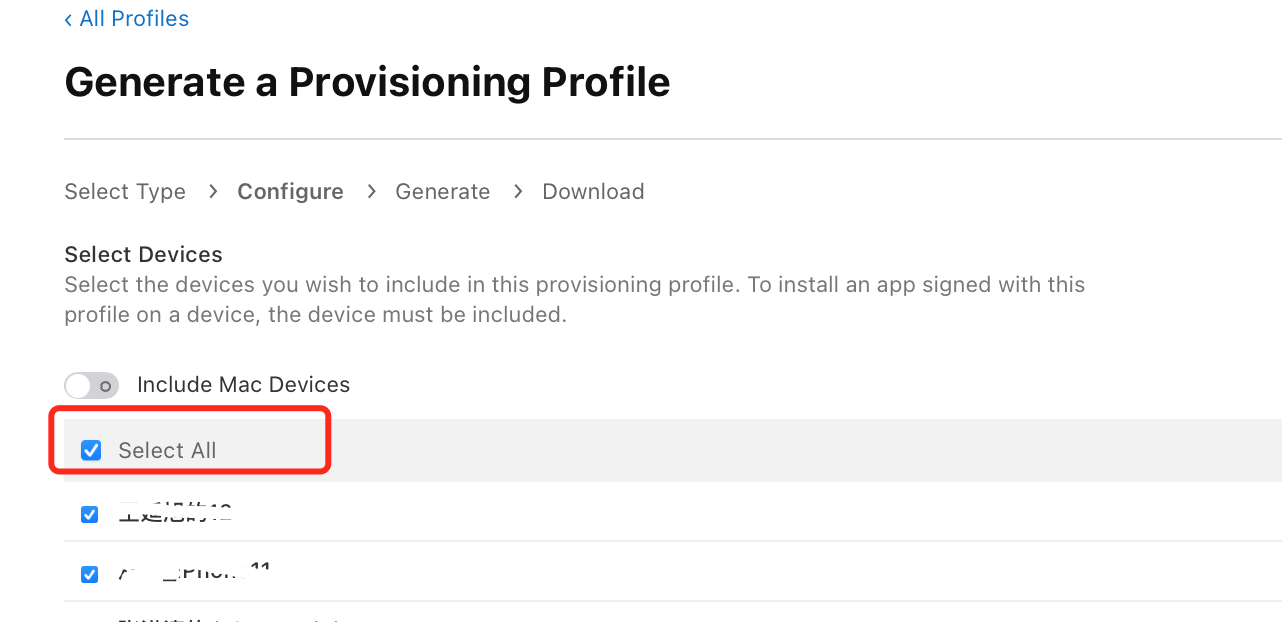The height and width of the screenshot is (622, 1282).
Task: Click the Select Devices section heading
Action: 143,254
